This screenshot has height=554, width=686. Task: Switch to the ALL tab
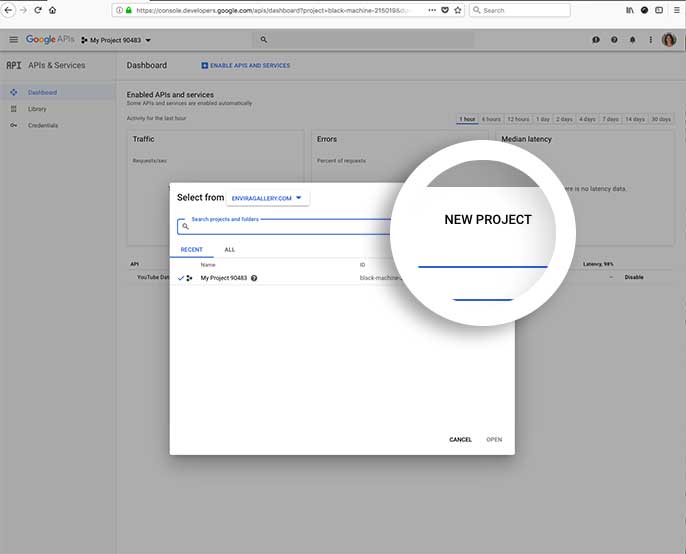pos(229,249)
